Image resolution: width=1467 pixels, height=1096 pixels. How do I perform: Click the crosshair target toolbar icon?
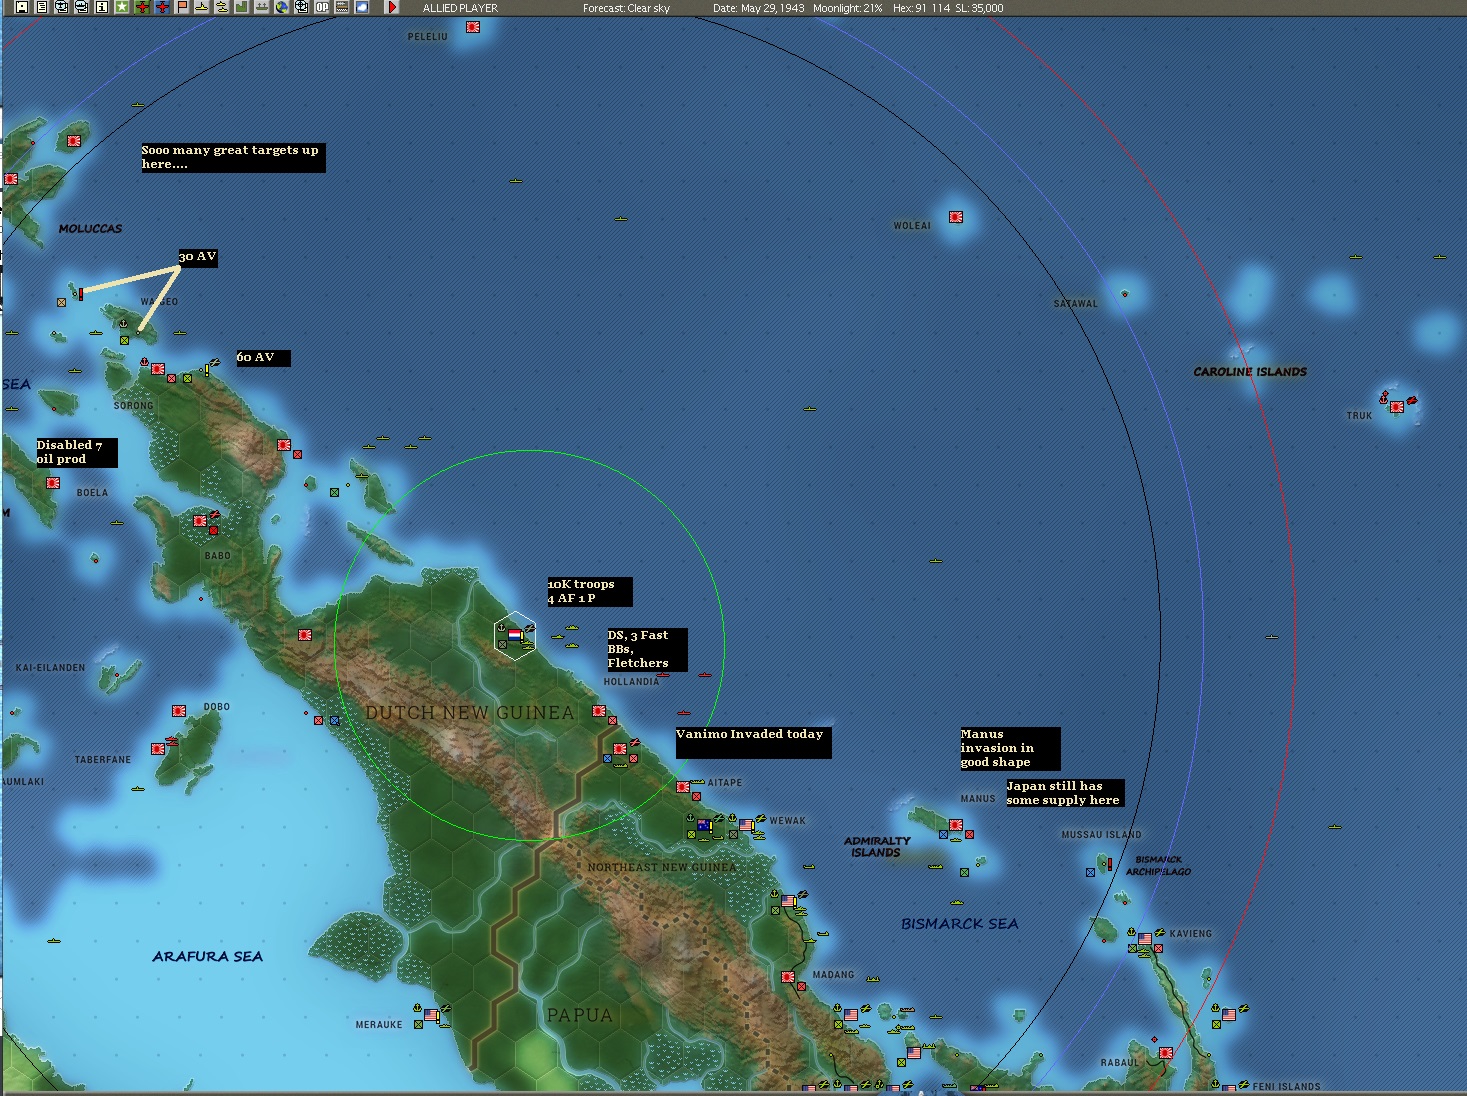coord(302,7)
